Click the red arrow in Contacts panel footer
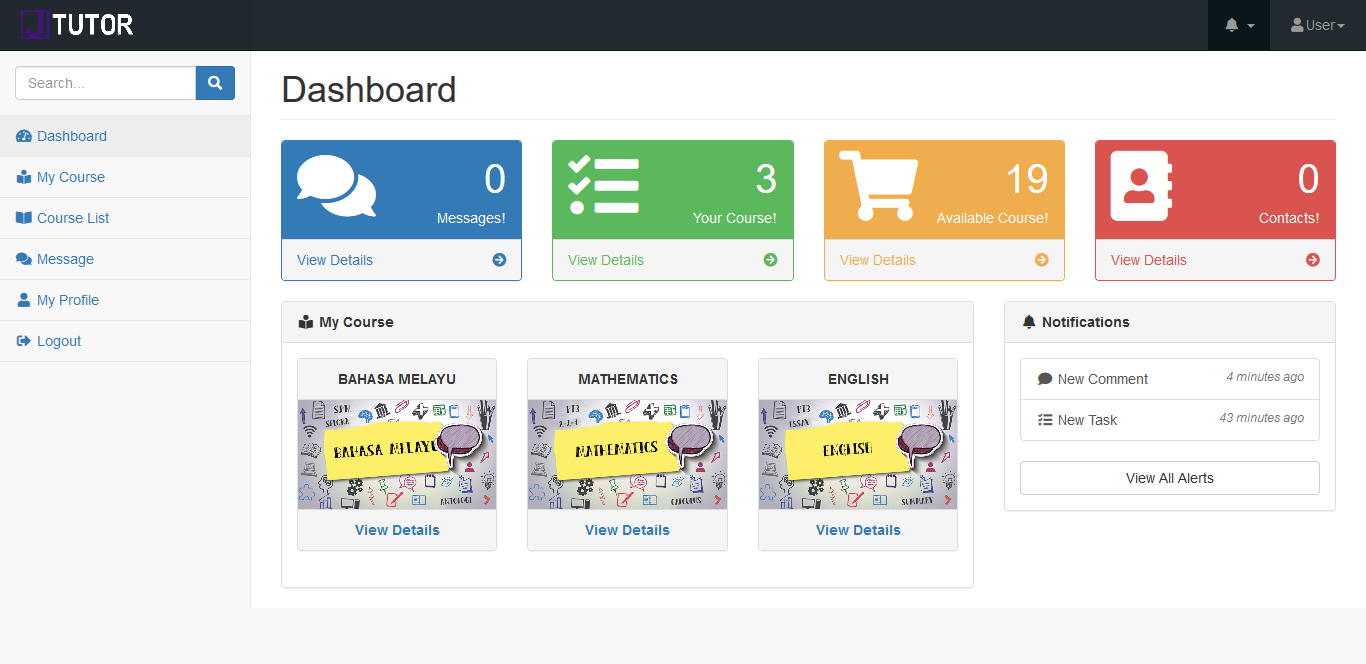 click(1313, 260)
